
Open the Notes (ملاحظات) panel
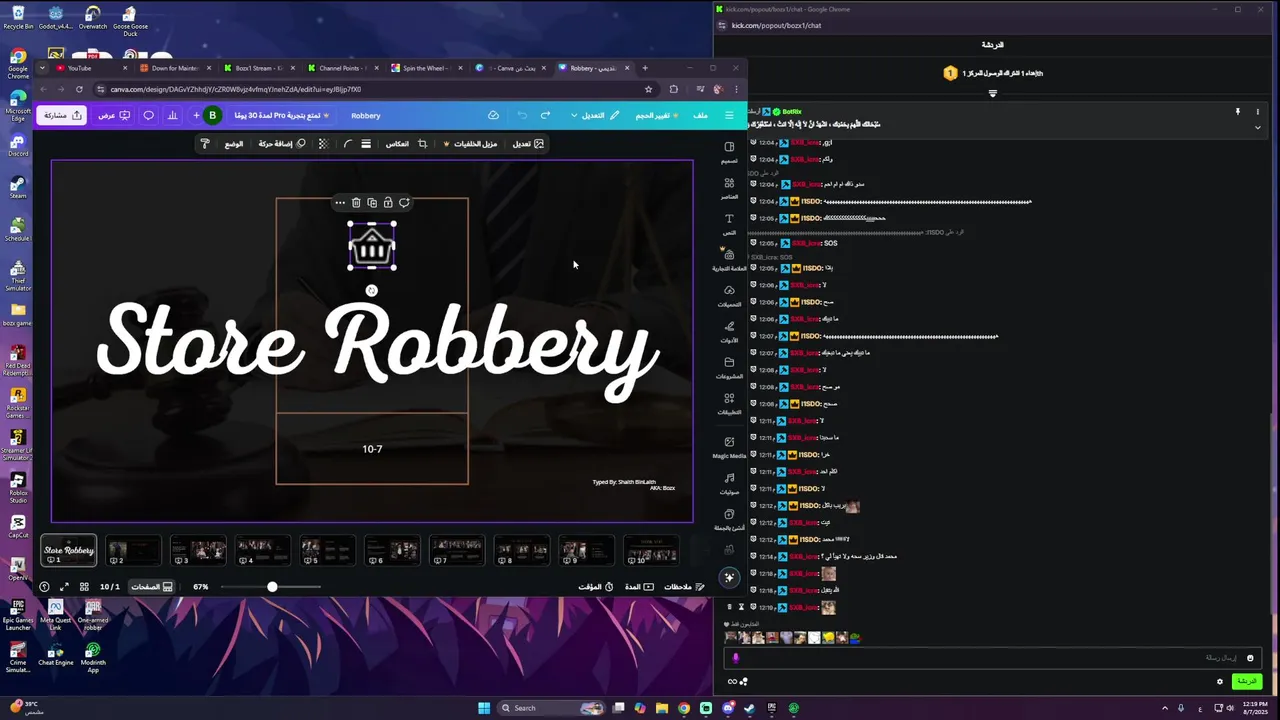click(684, 587)
